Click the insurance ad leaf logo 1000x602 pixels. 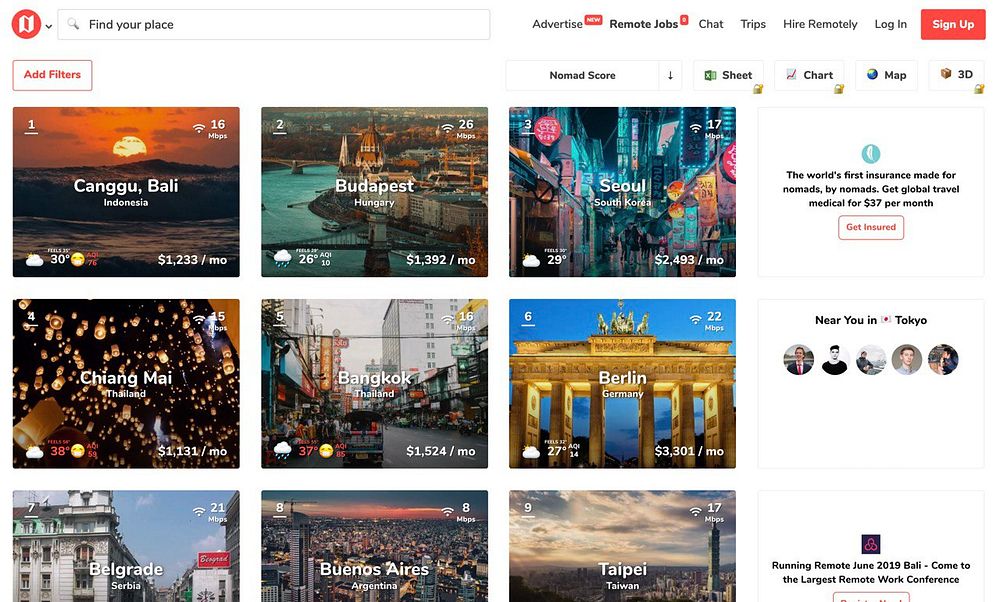click(x=871, y=154)
